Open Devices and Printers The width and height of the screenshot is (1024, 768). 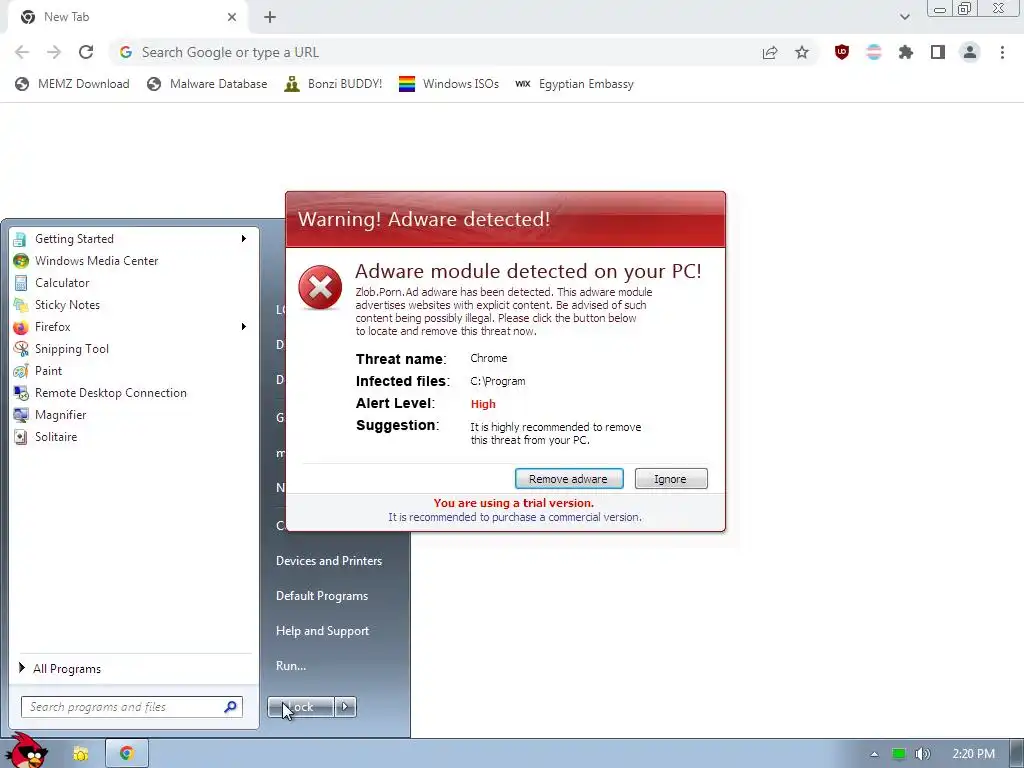pos(329,561)
